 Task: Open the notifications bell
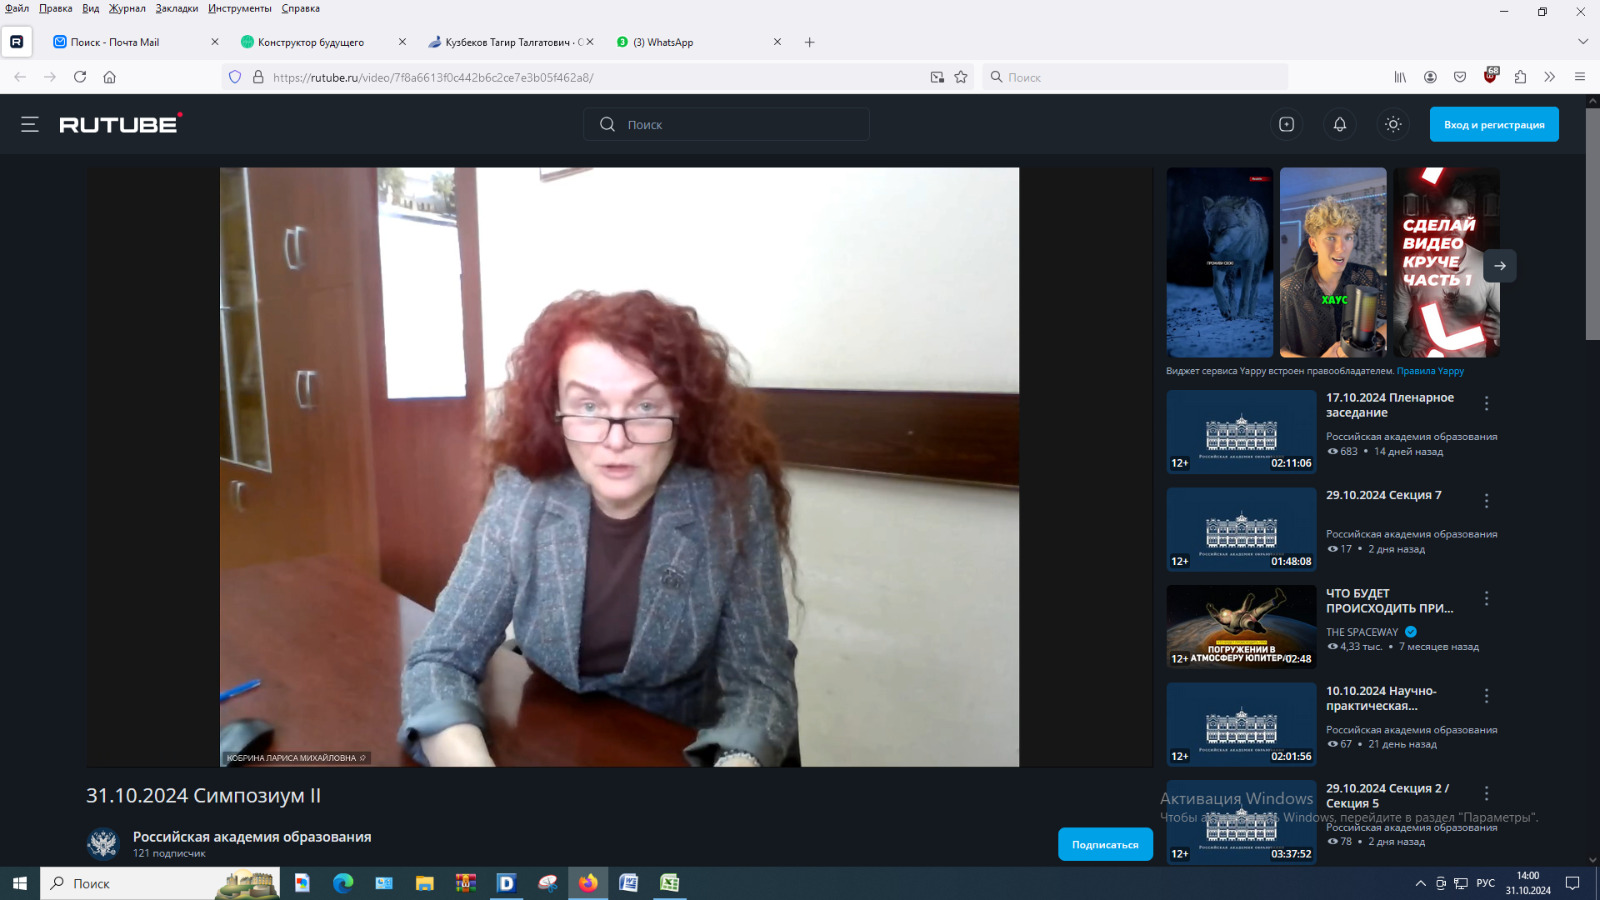[1340, 124]
